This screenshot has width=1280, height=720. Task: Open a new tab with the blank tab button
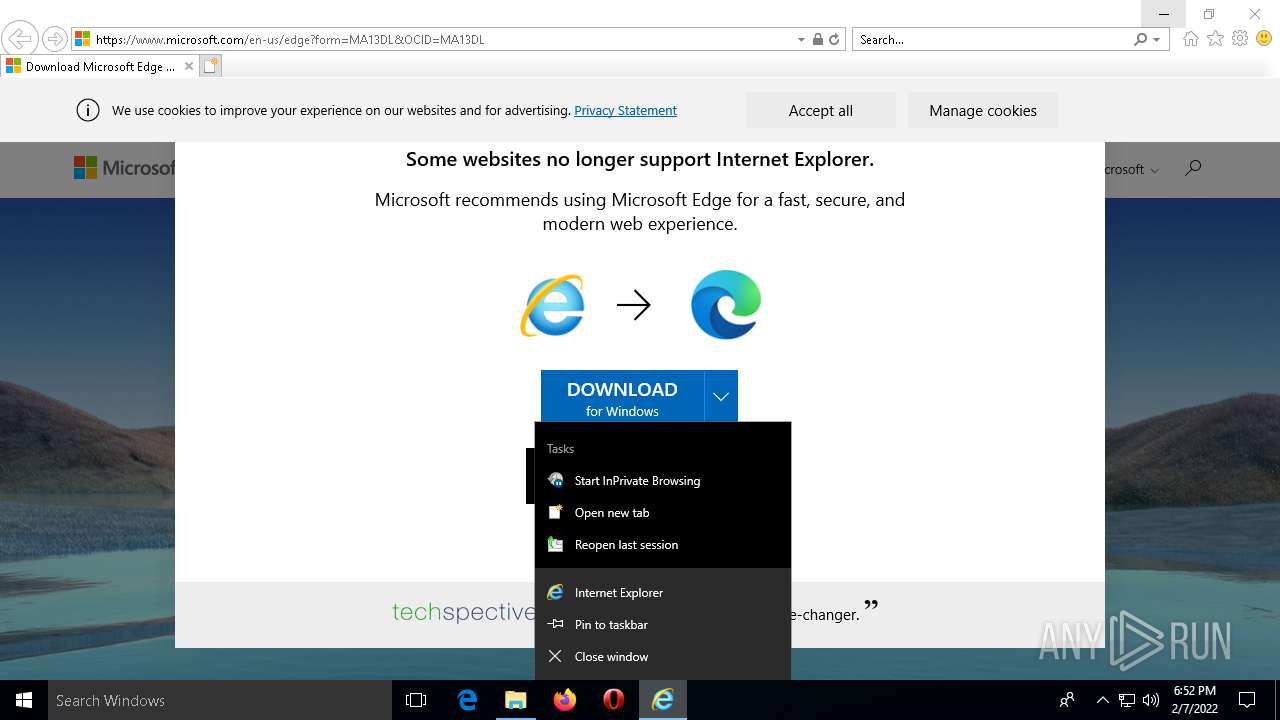(210, 67)
